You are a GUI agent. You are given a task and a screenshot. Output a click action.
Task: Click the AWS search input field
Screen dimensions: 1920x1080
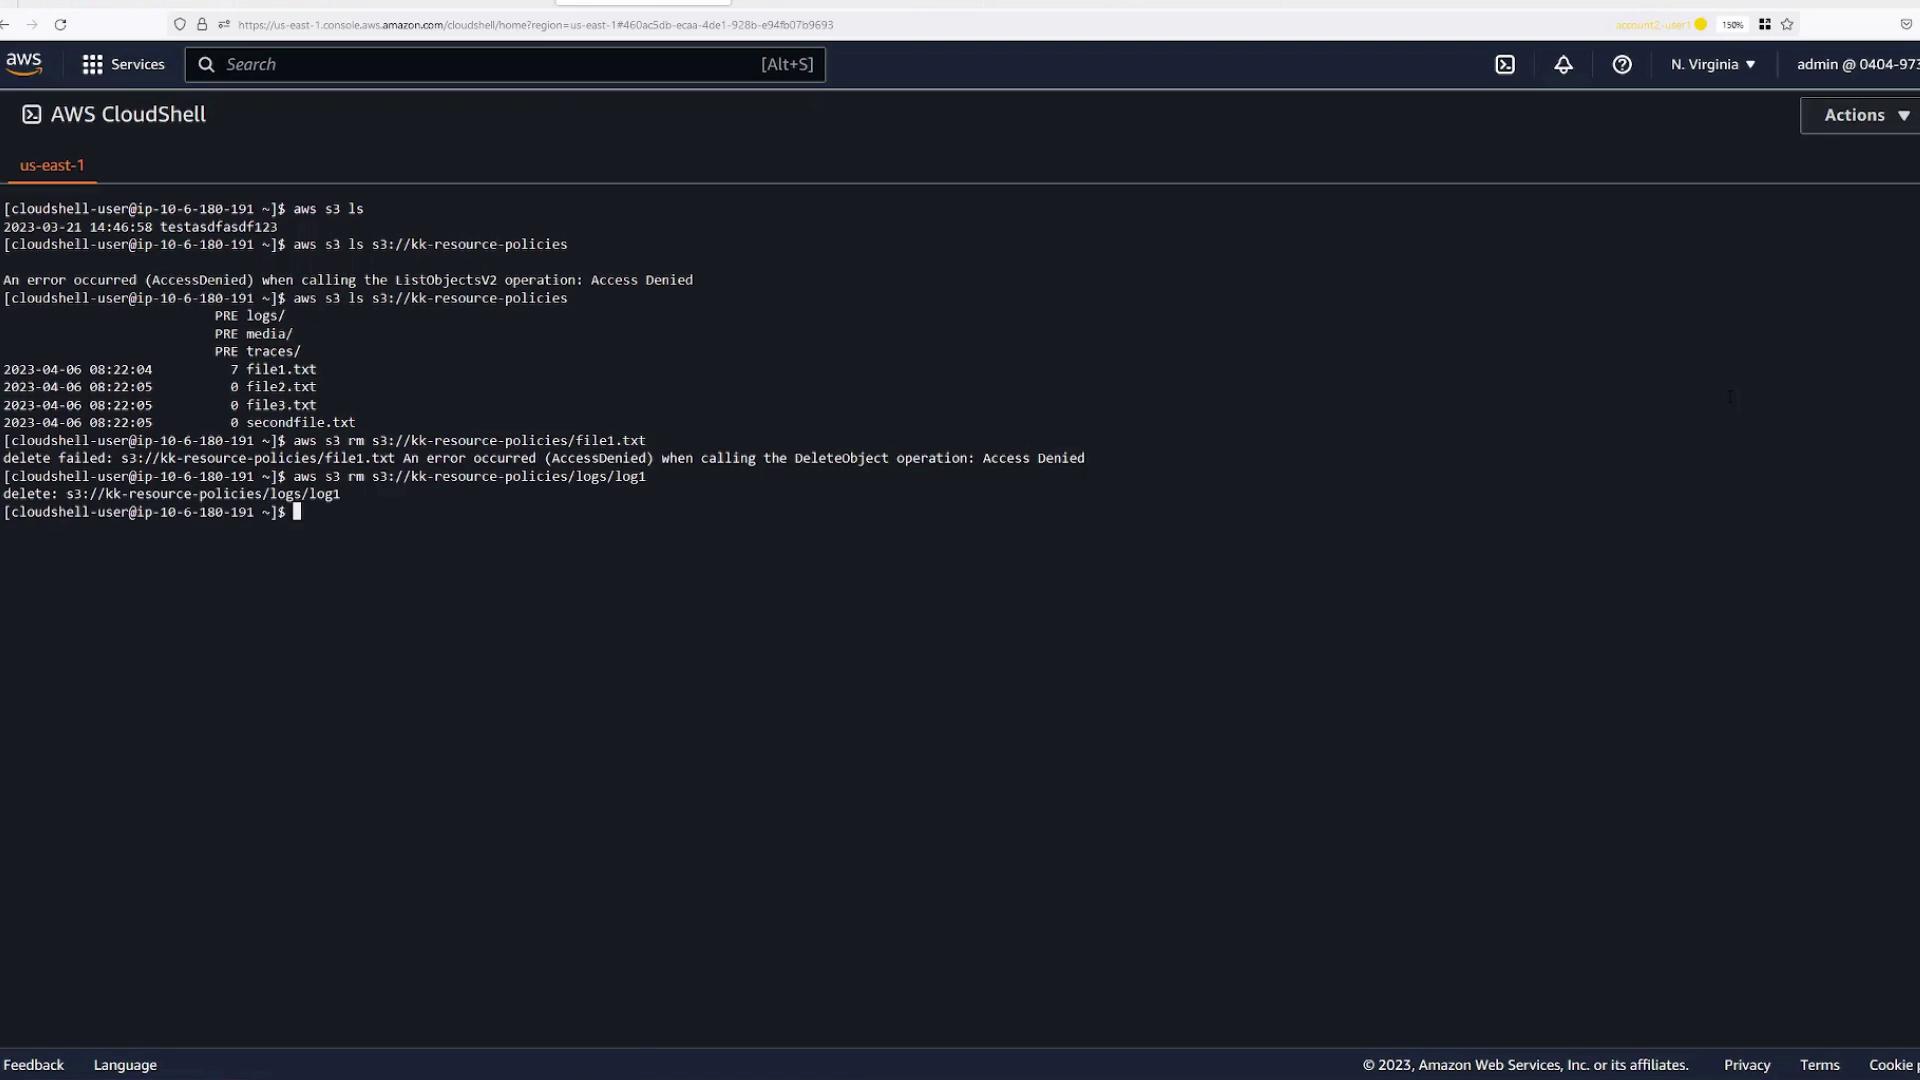(x=490, y=64)
